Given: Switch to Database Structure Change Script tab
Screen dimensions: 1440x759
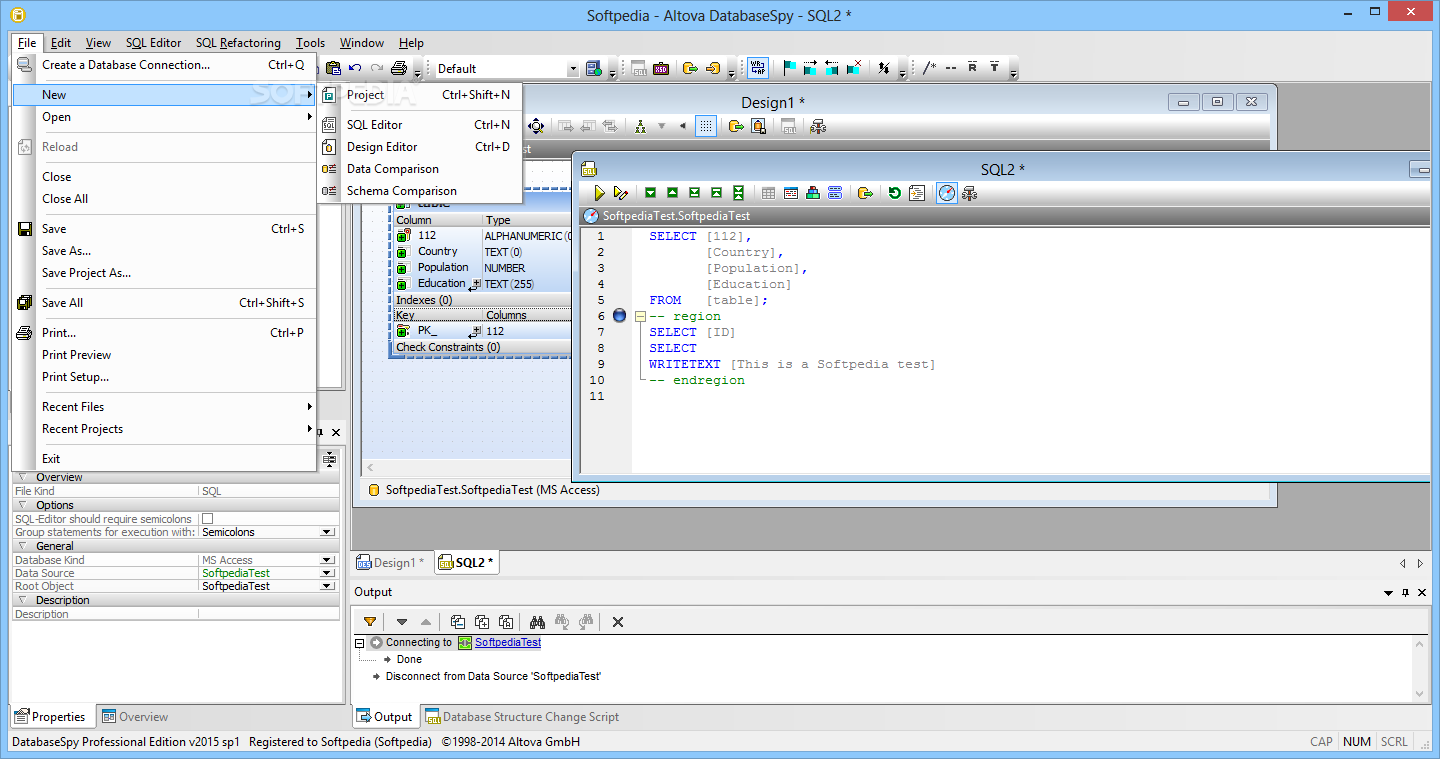Looking at the screenshot, I should coord(521,717).
